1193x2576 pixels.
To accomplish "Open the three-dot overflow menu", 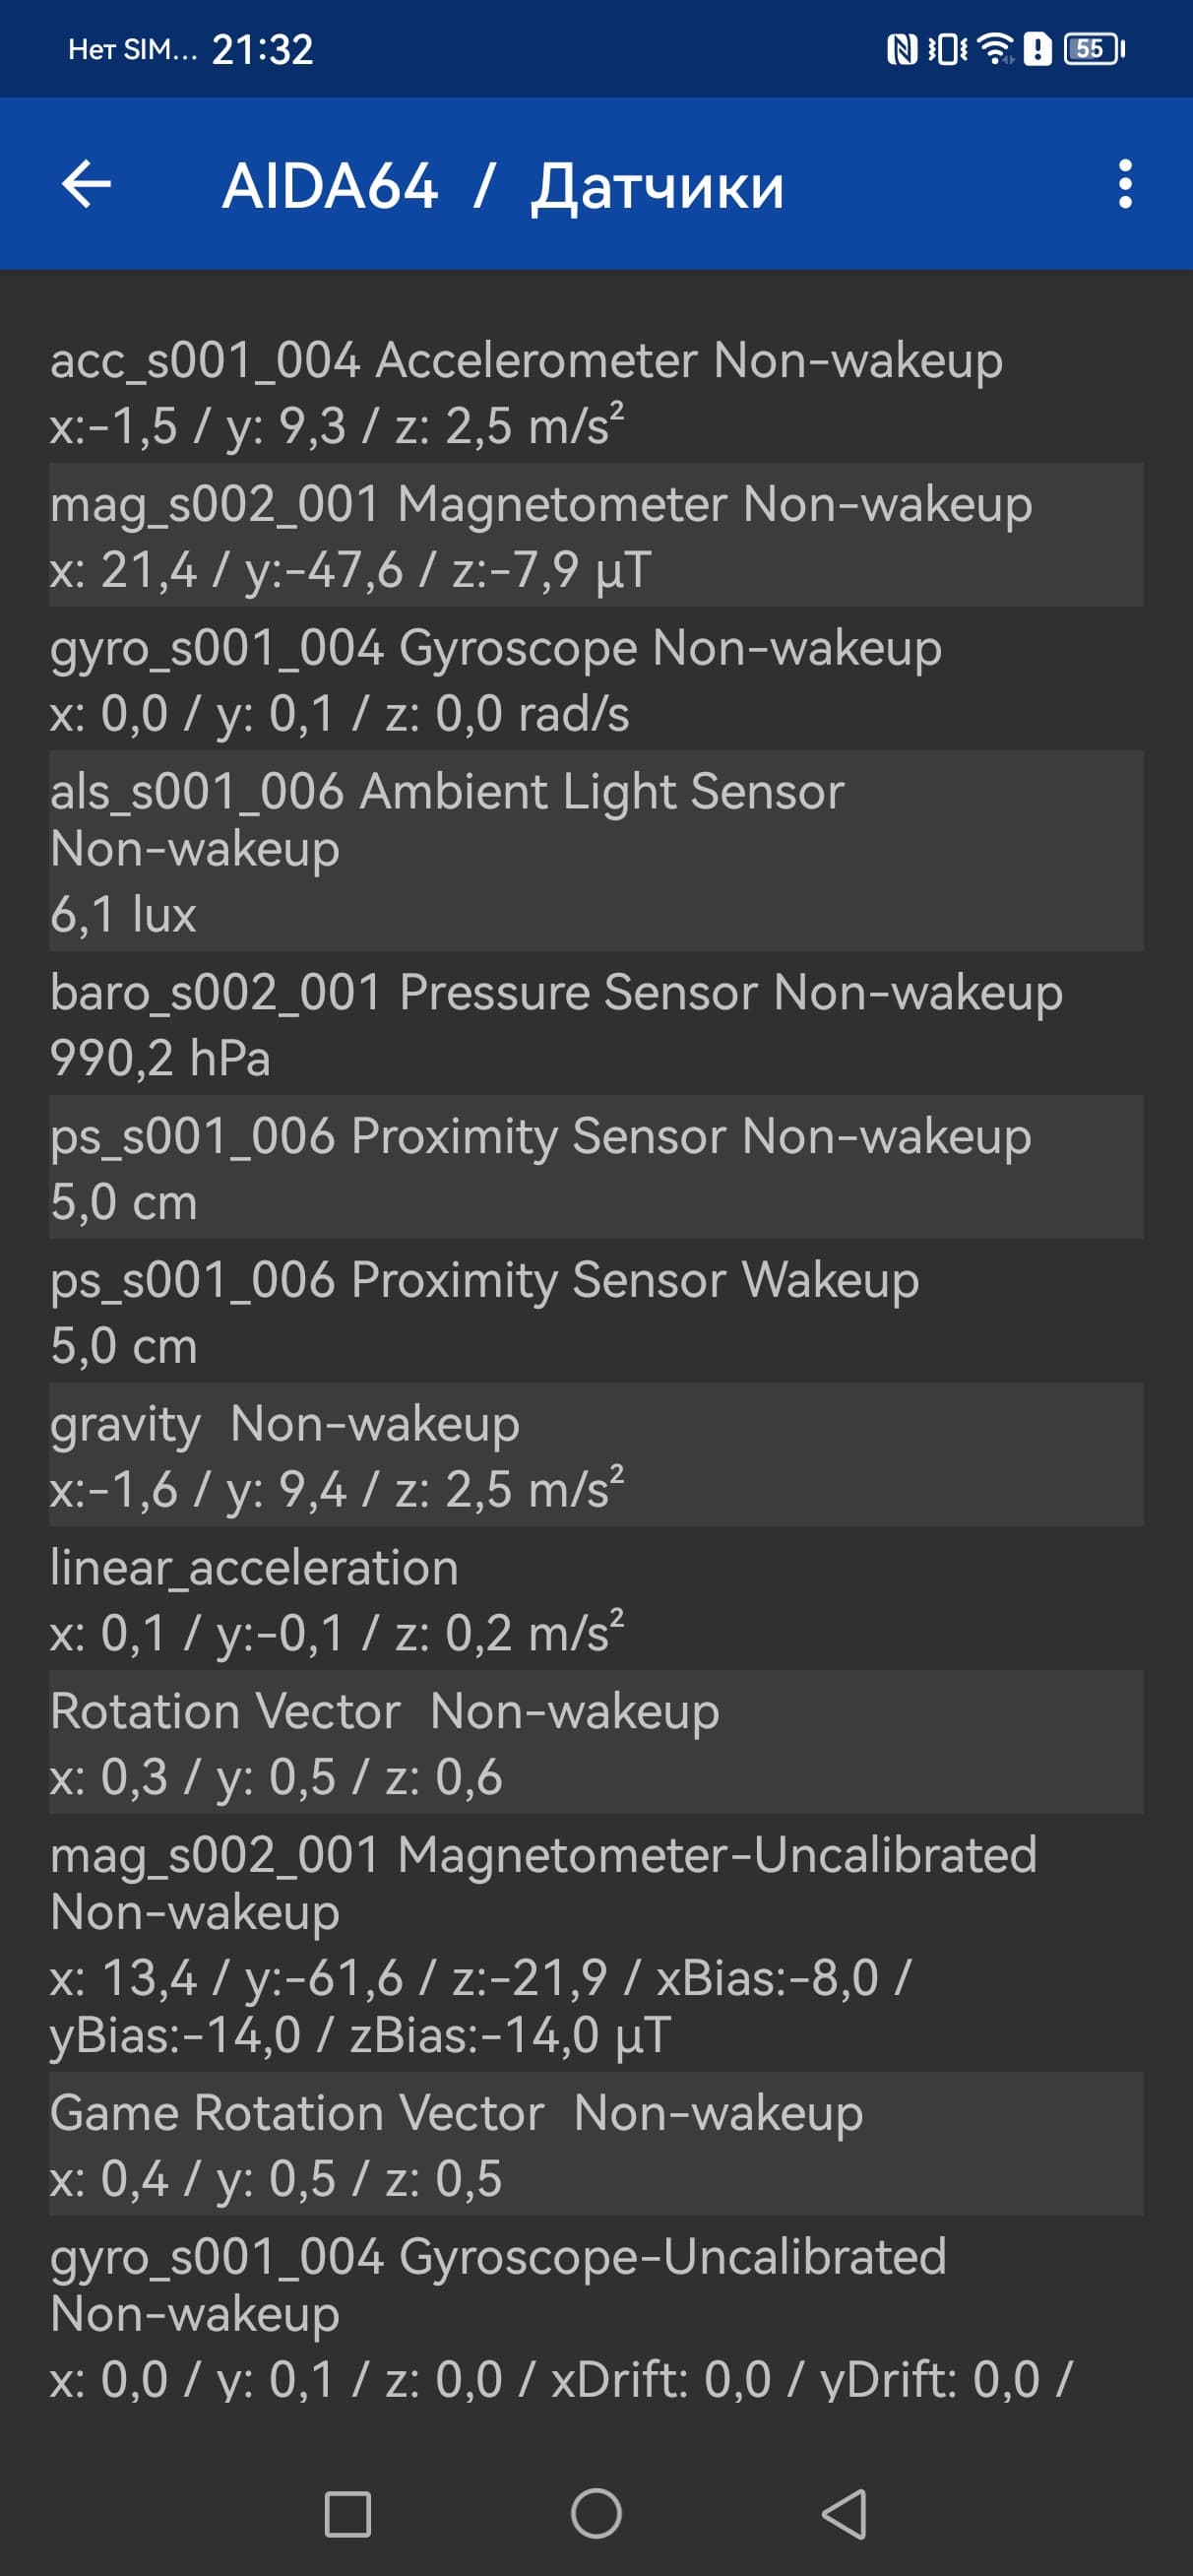I will point(1125,185).
